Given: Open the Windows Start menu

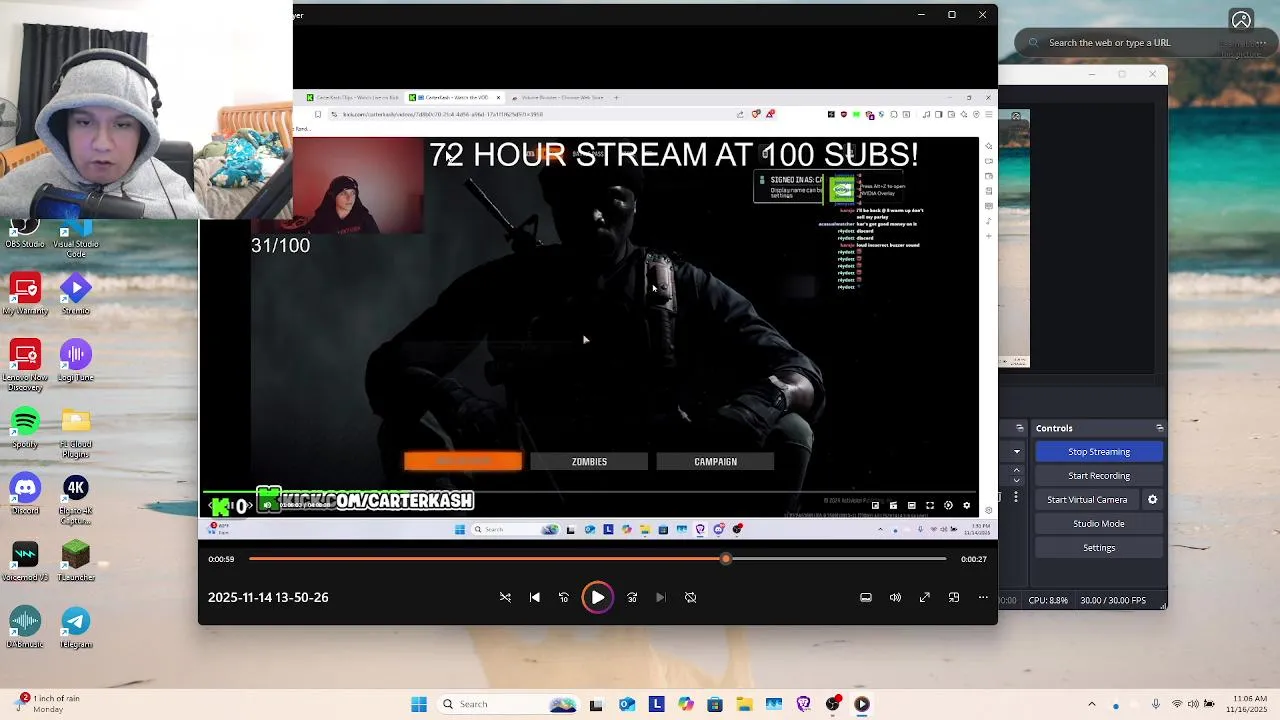Looking at the screenshot, I should tap(419, 704).
